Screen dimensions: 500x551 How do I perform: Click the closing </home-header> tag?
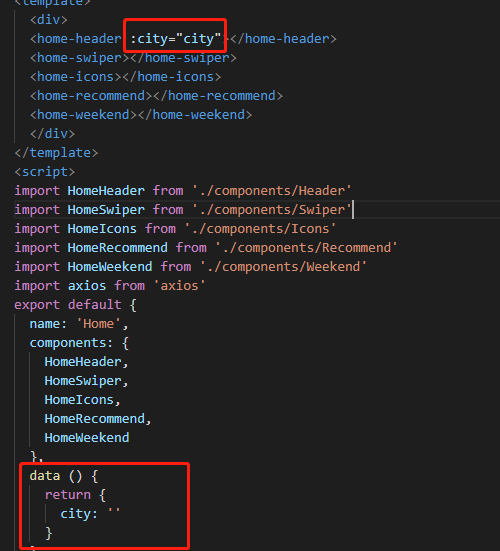(x=283, y=39)
